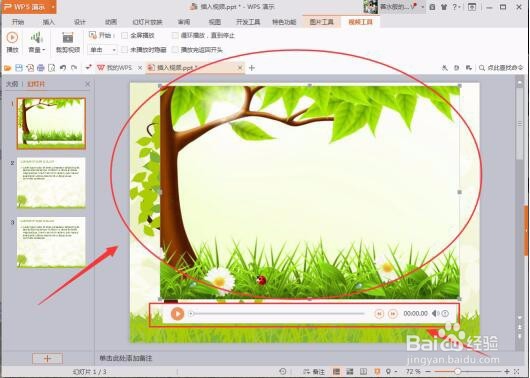This screenshot has width=530, height=378.
Task: Select slide 2 thumbnail
Action: click(x=51, y=183)
